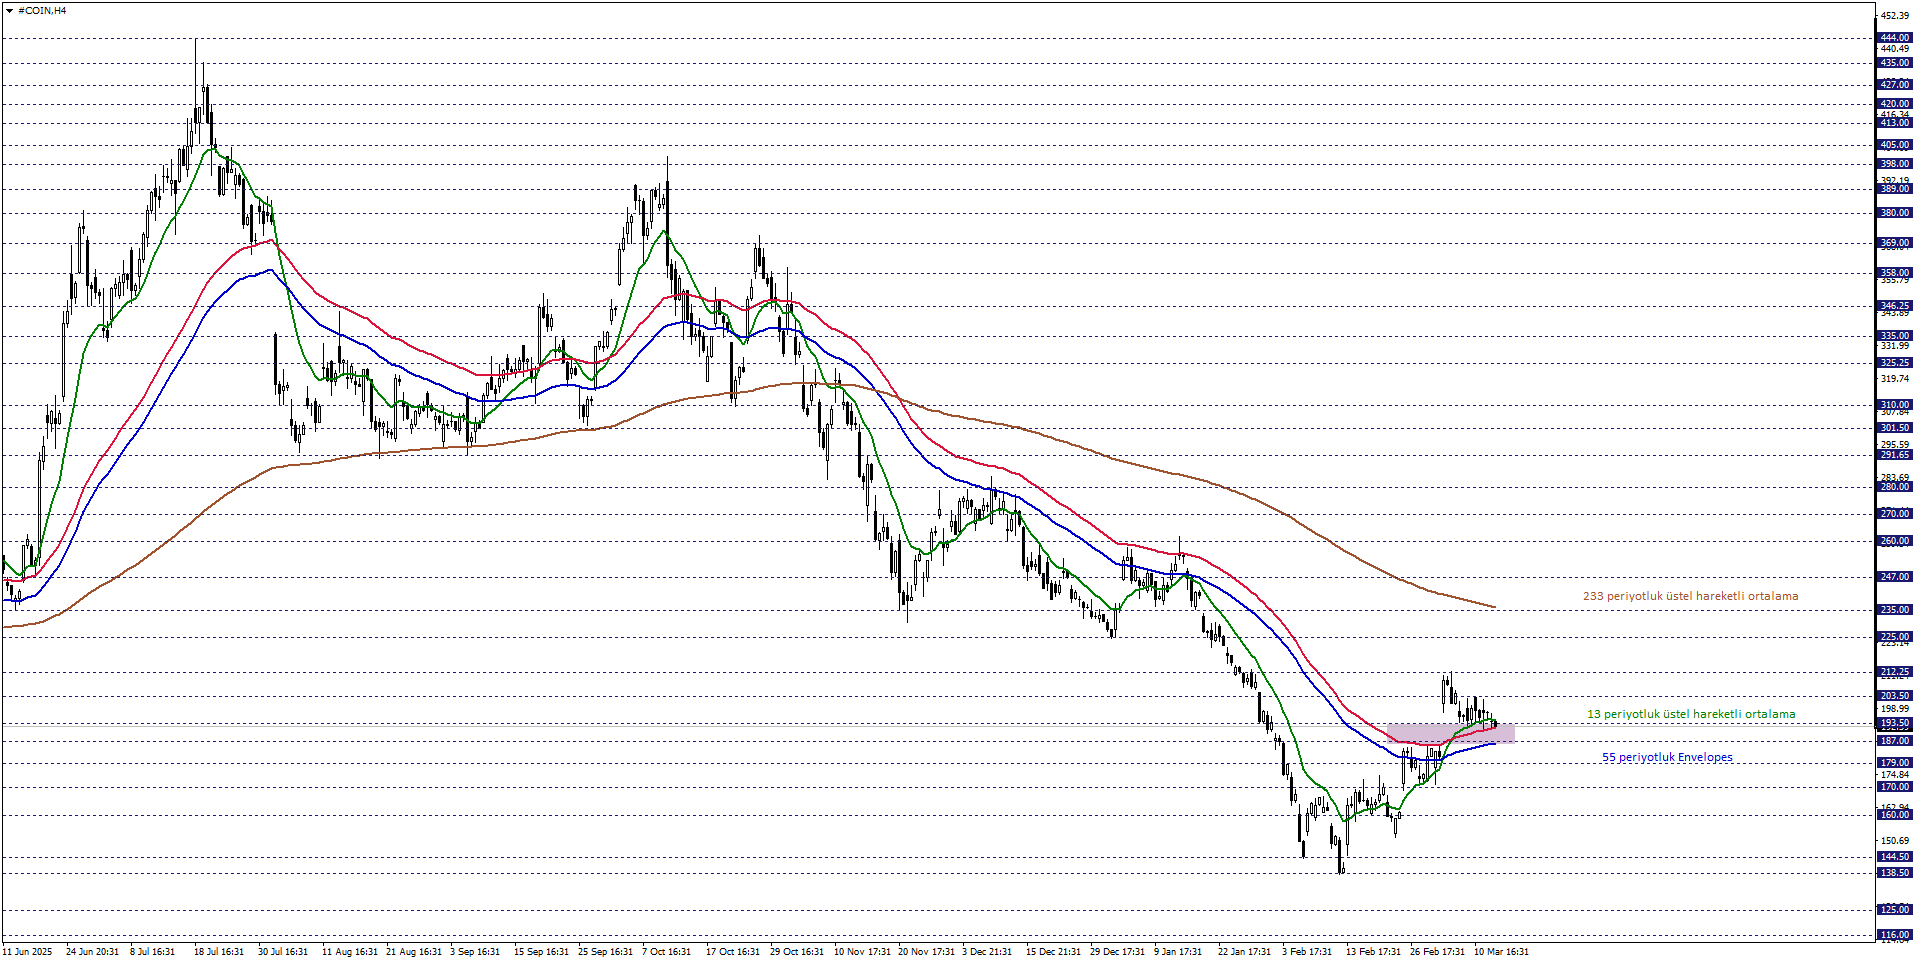Click the 138.50 price level label
1916x963 pixels.
click(x=1894, y=873)
